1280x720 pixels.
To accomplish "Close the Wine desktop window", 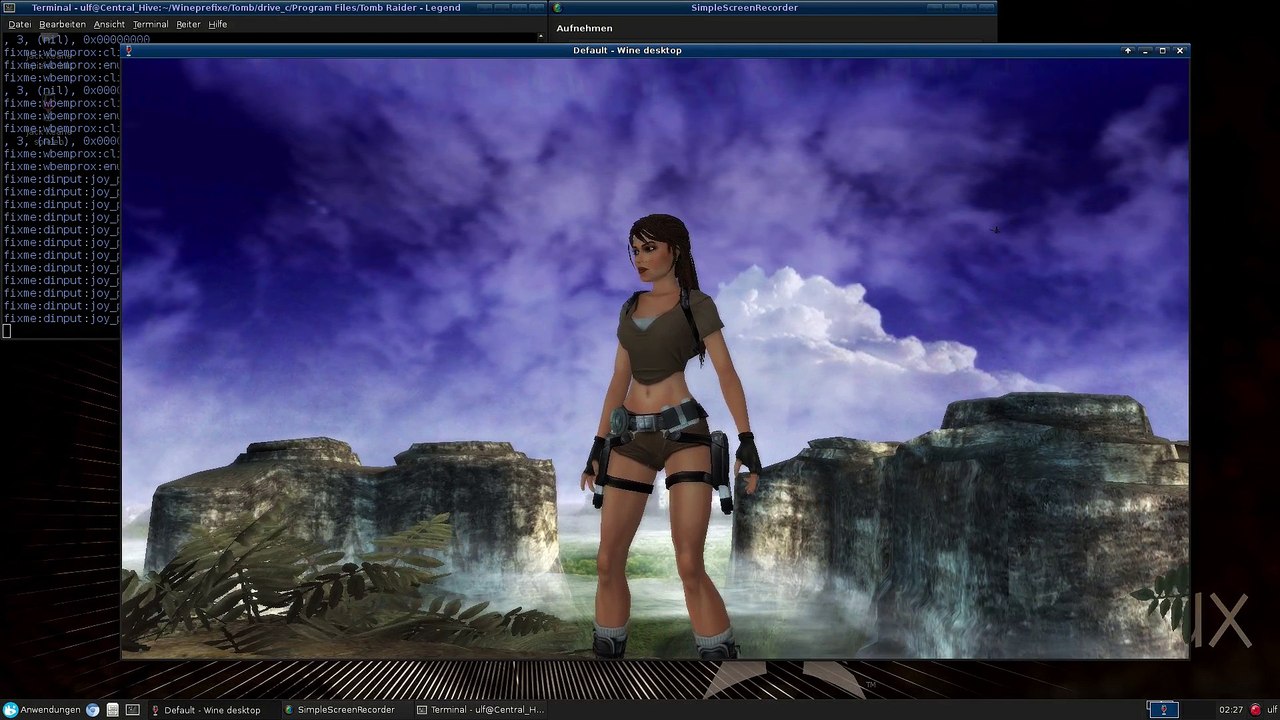I will [x=1180, y=50].
